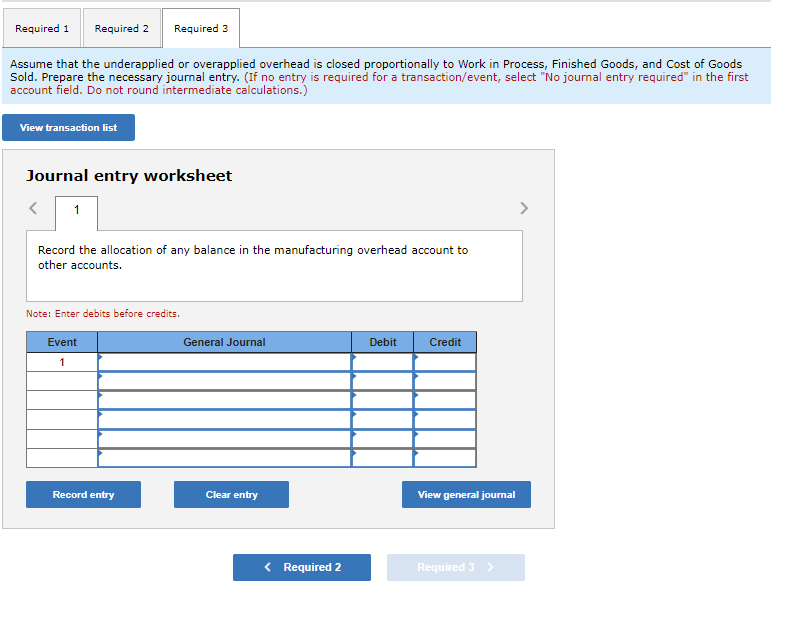Click the View transaction list button
810x635 pixels.
click(x=68, y=127)
